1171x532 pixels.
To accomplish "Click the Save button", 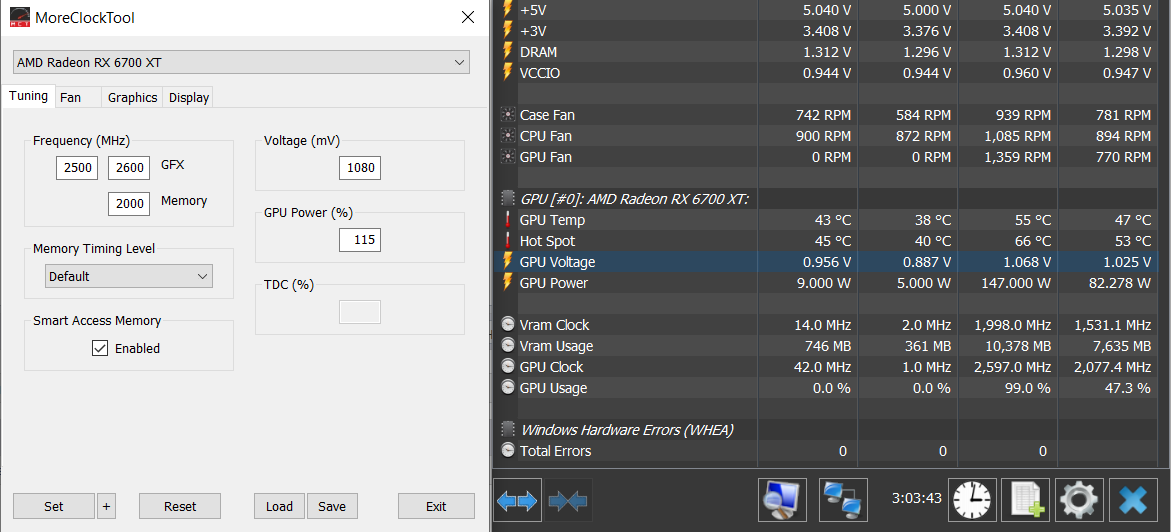I will pos(332,506).
